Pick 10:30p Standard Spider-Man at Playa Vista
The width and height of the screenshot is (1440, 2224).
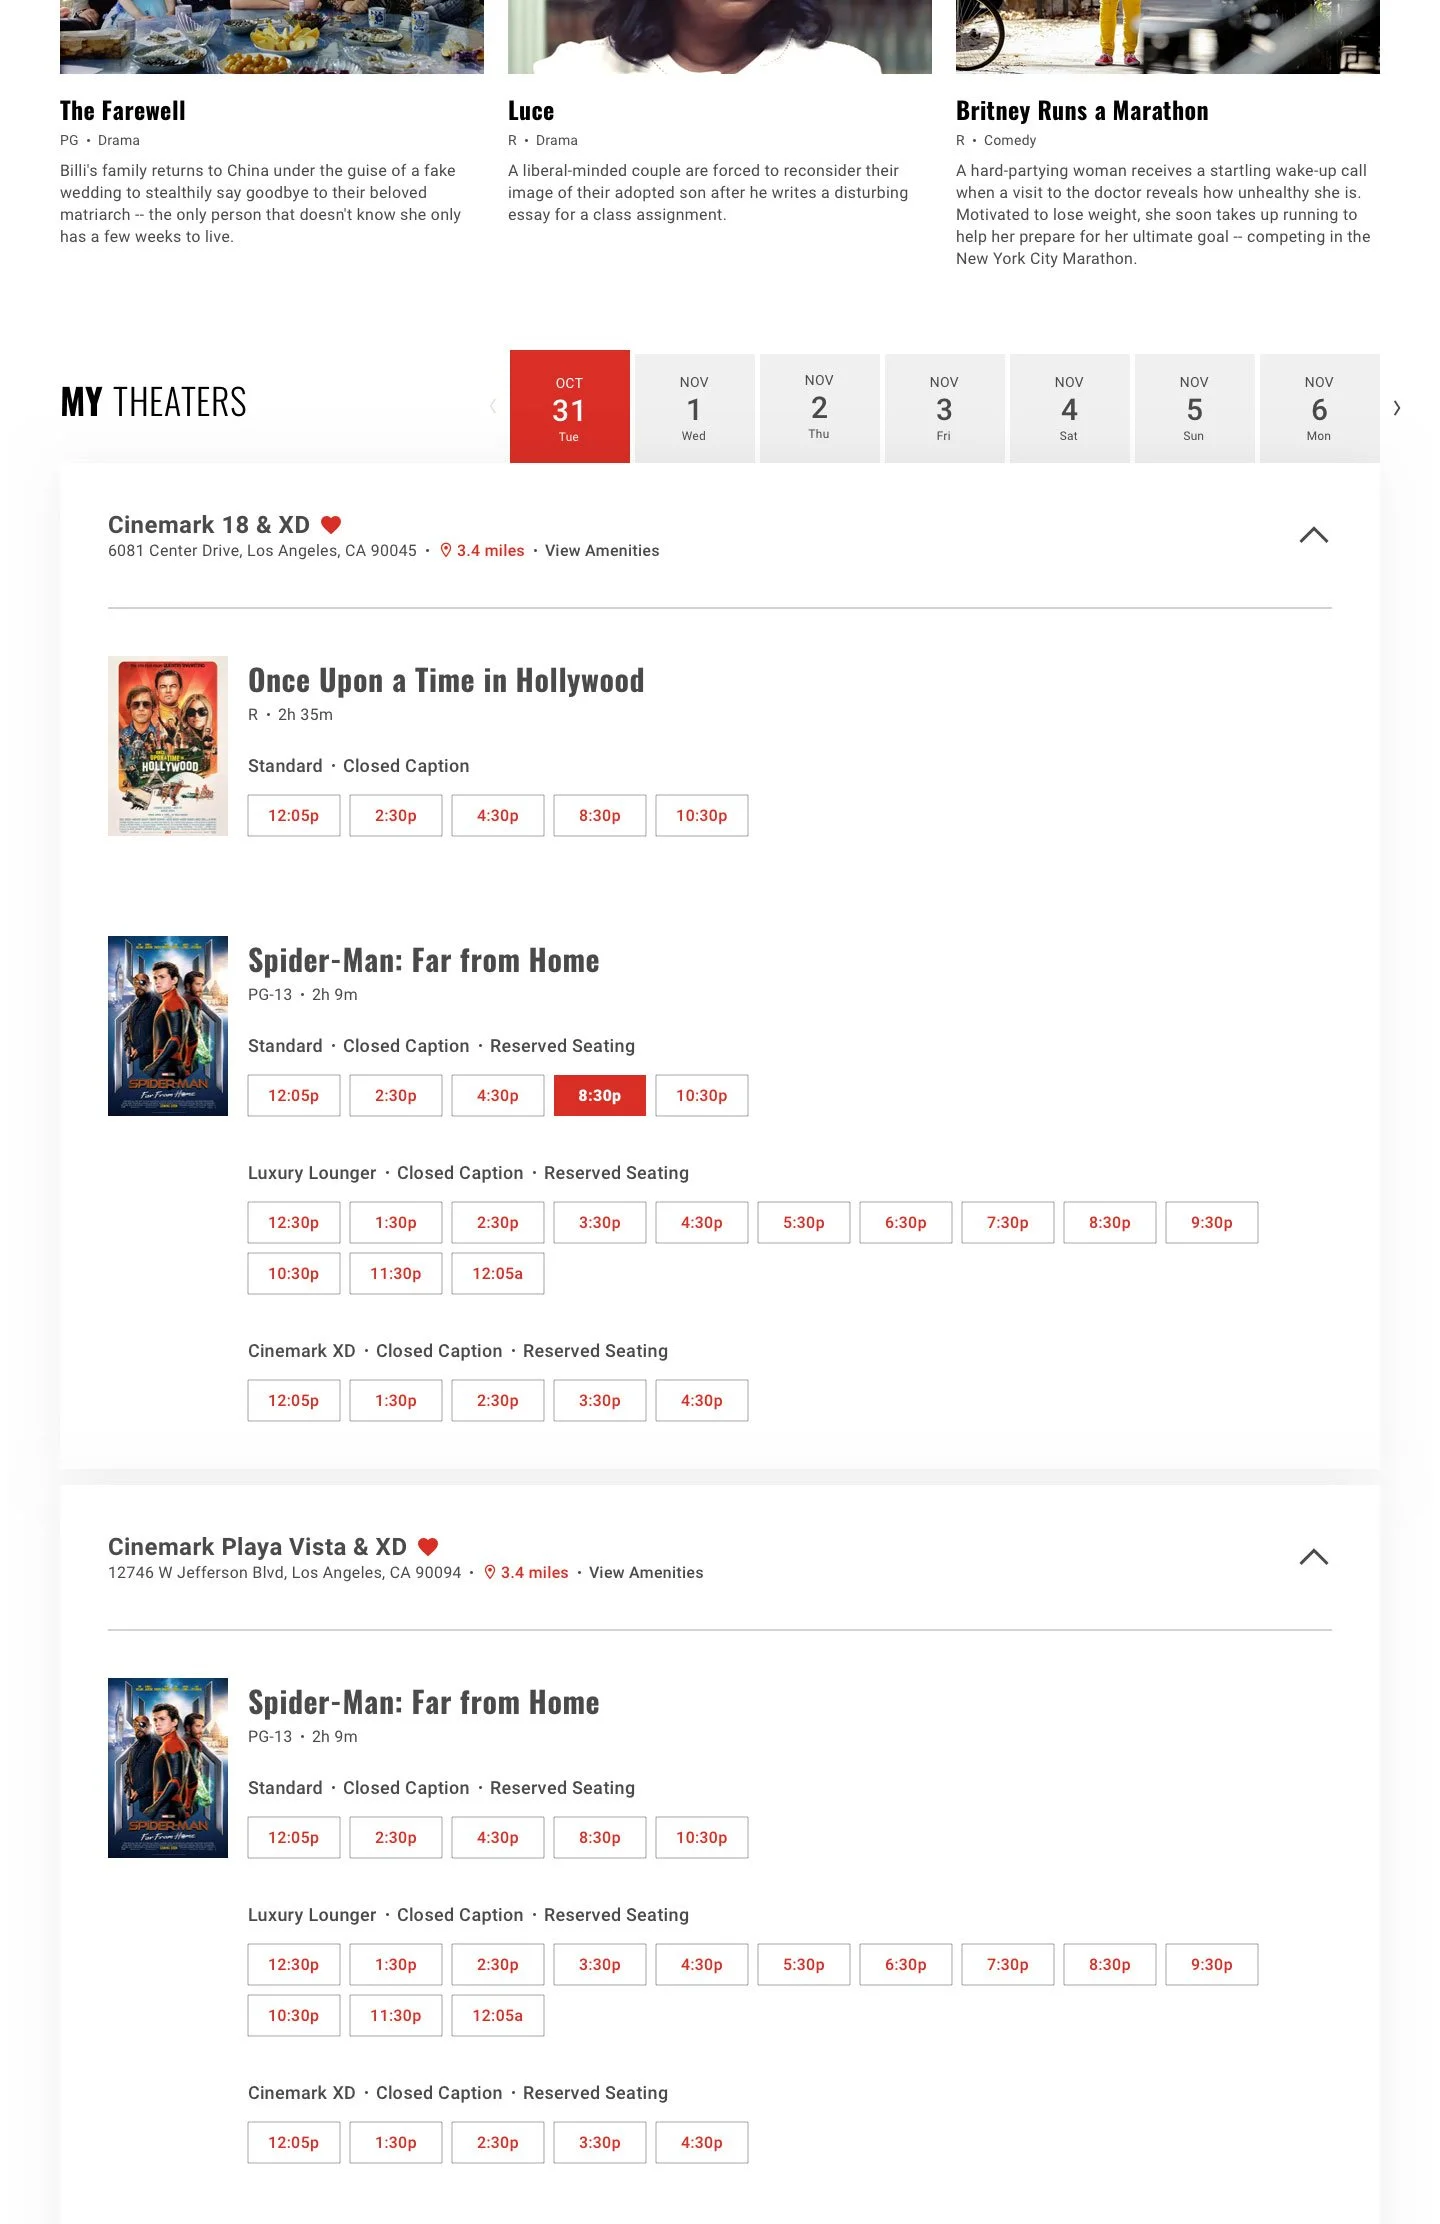(702, 1838)
